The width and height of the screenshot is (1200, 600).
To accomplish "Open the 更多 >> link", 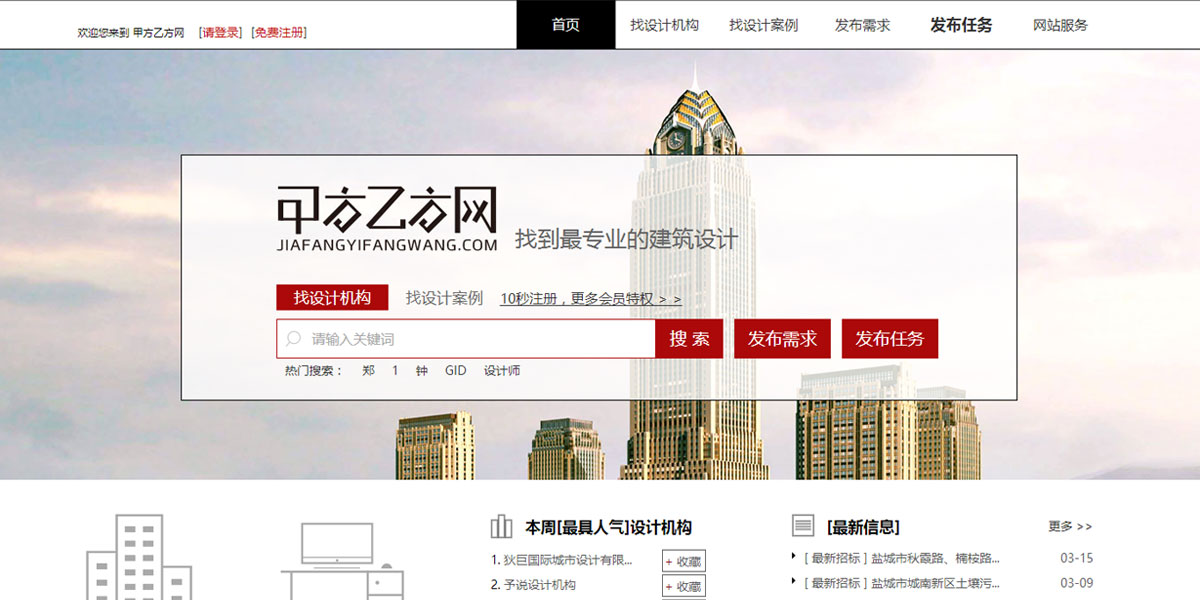I will pos(1070,526).
